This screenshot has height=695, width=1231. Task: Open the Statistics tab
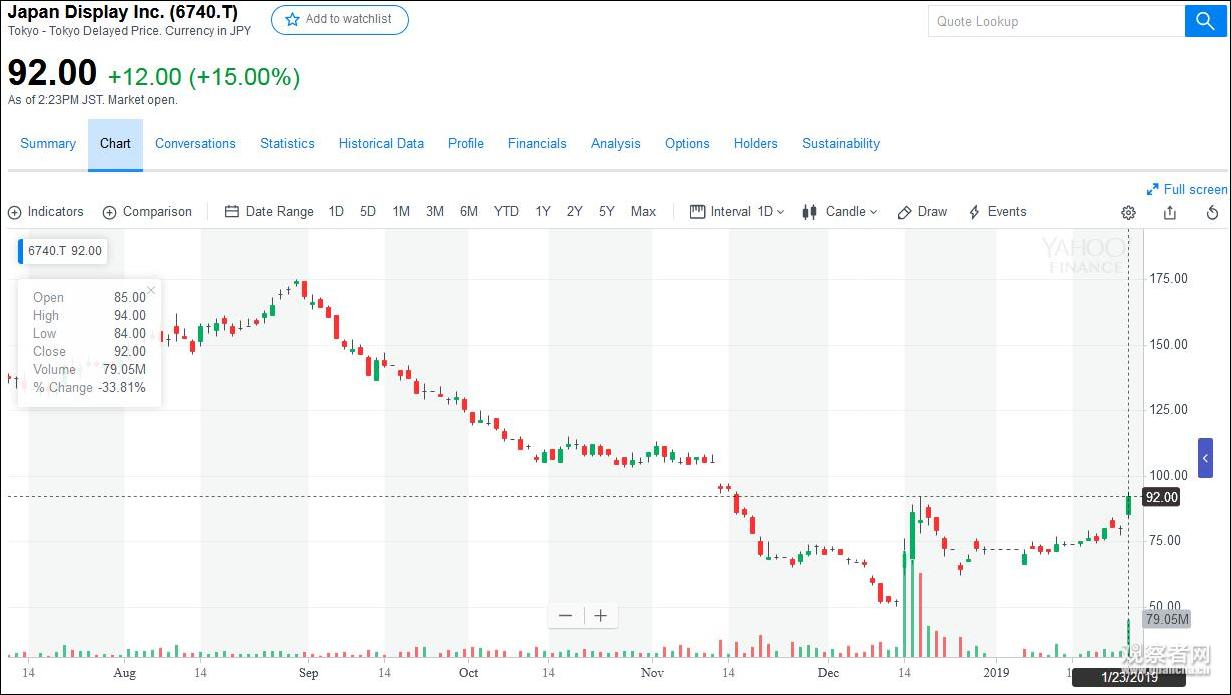(287, 143)
